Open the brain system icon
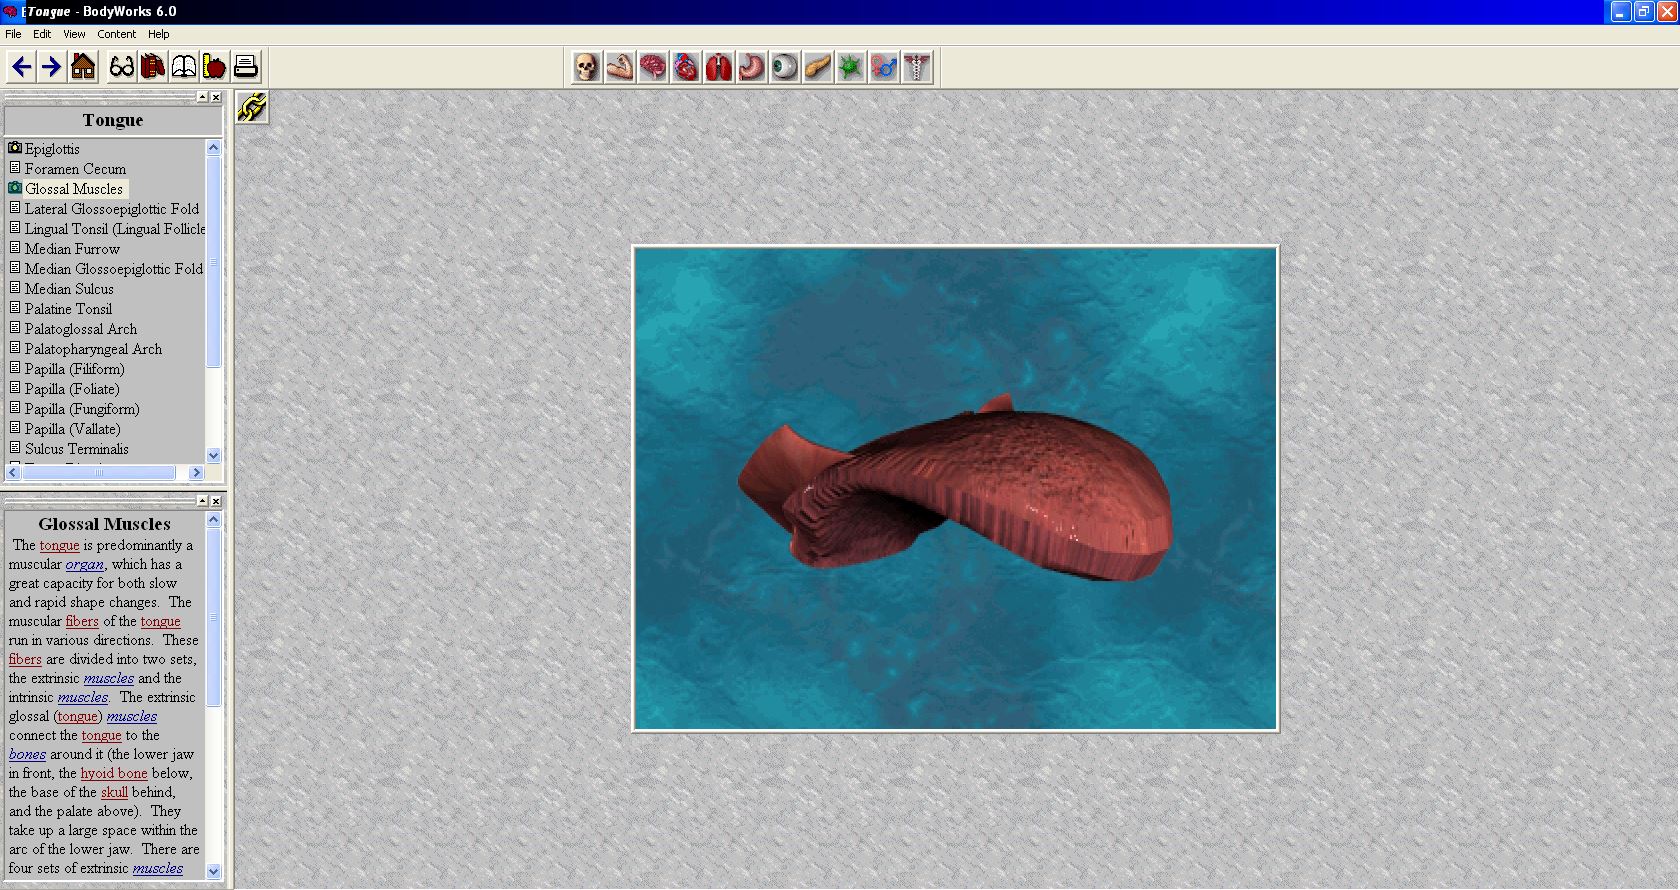Image resolution: width=1680 pixels, height=890 pixels. (x=653, y=67)
